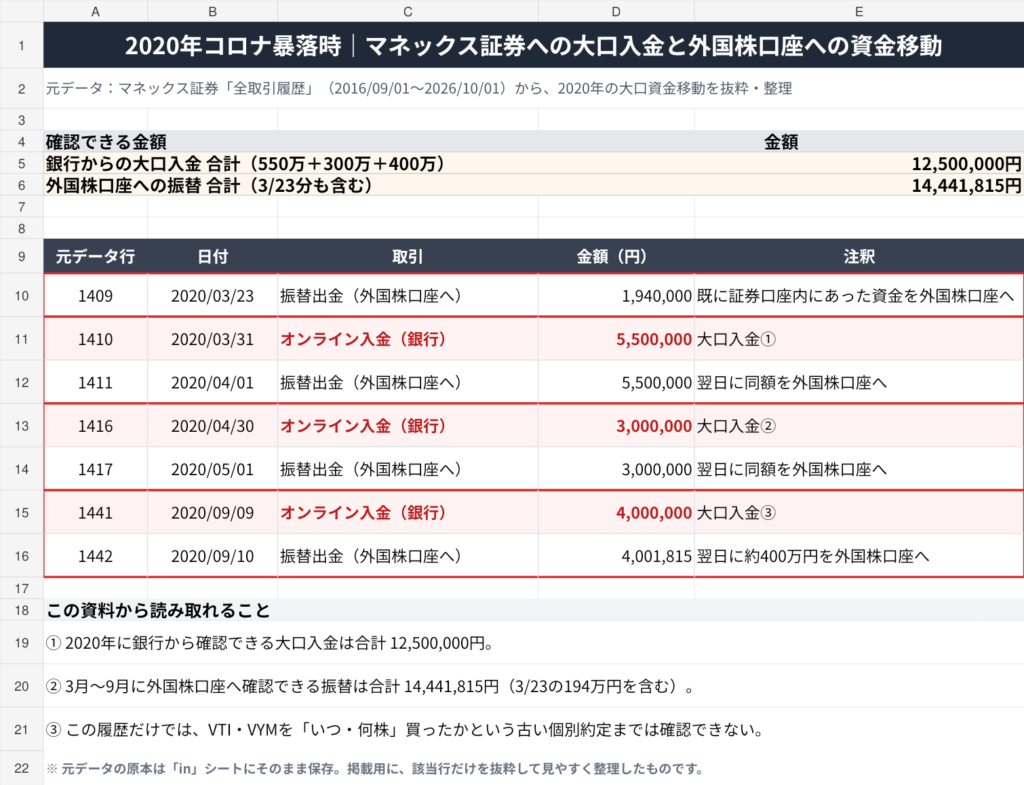Click the '注釈' table header

click(x=859, y=256)
